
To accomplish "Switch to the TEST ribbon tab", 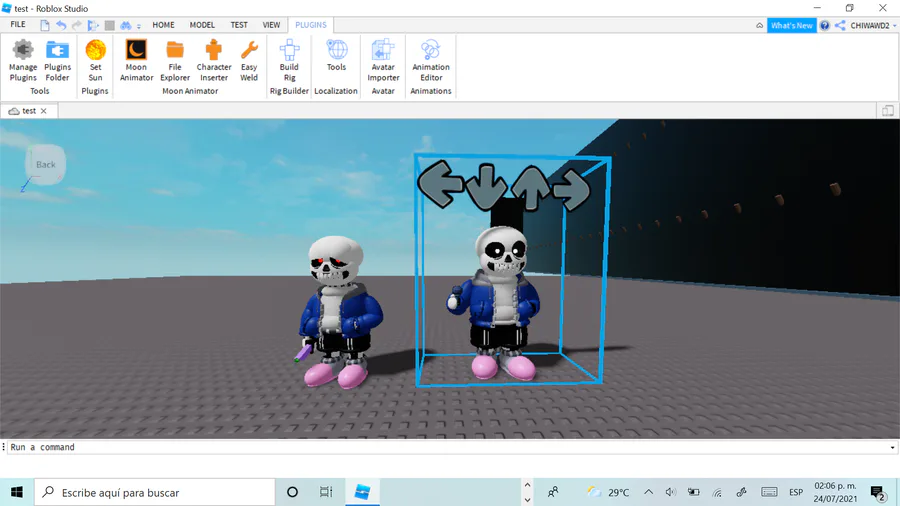I will click(x=239, y=25).
